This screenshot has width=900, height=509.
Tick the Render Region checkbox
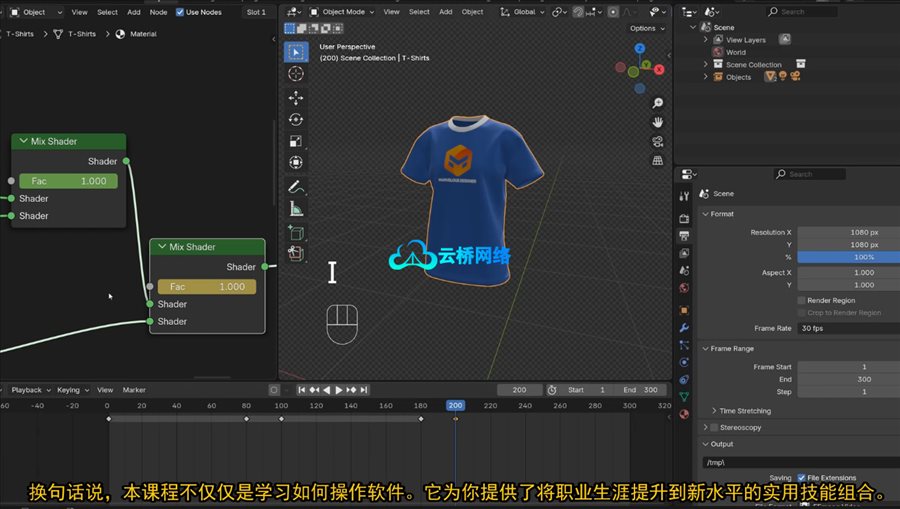pyautogui.click(x=801, y=300)
